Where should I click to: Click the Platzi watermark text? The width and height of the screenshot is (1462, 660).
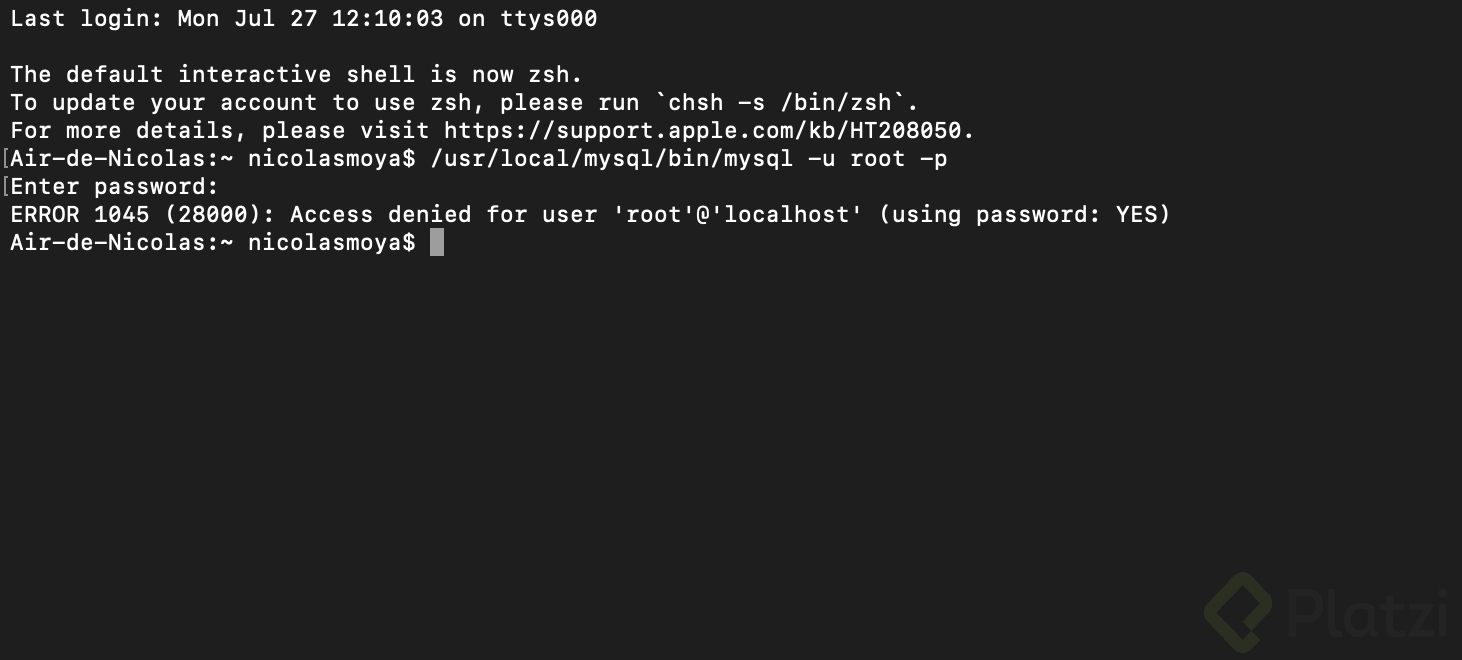click(1367, 612)
